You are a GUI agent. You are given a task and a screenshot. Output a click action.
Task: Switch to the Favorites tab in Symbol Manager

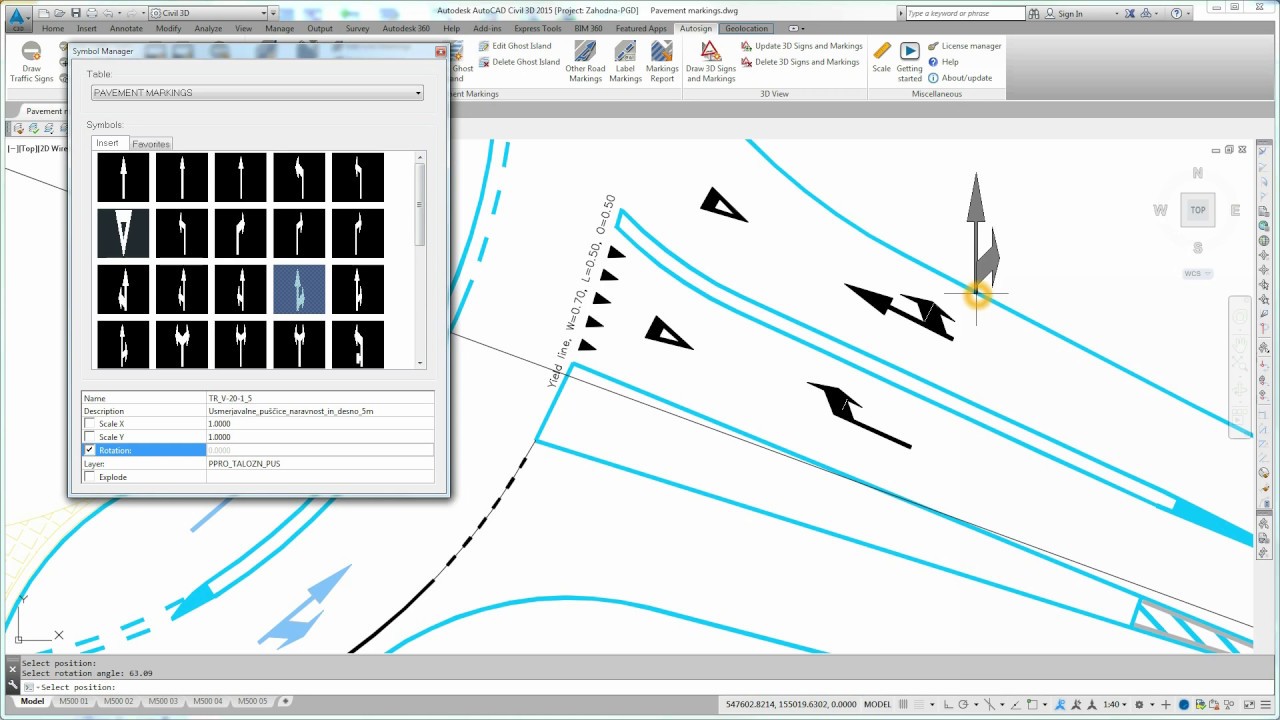click(151, 144)
